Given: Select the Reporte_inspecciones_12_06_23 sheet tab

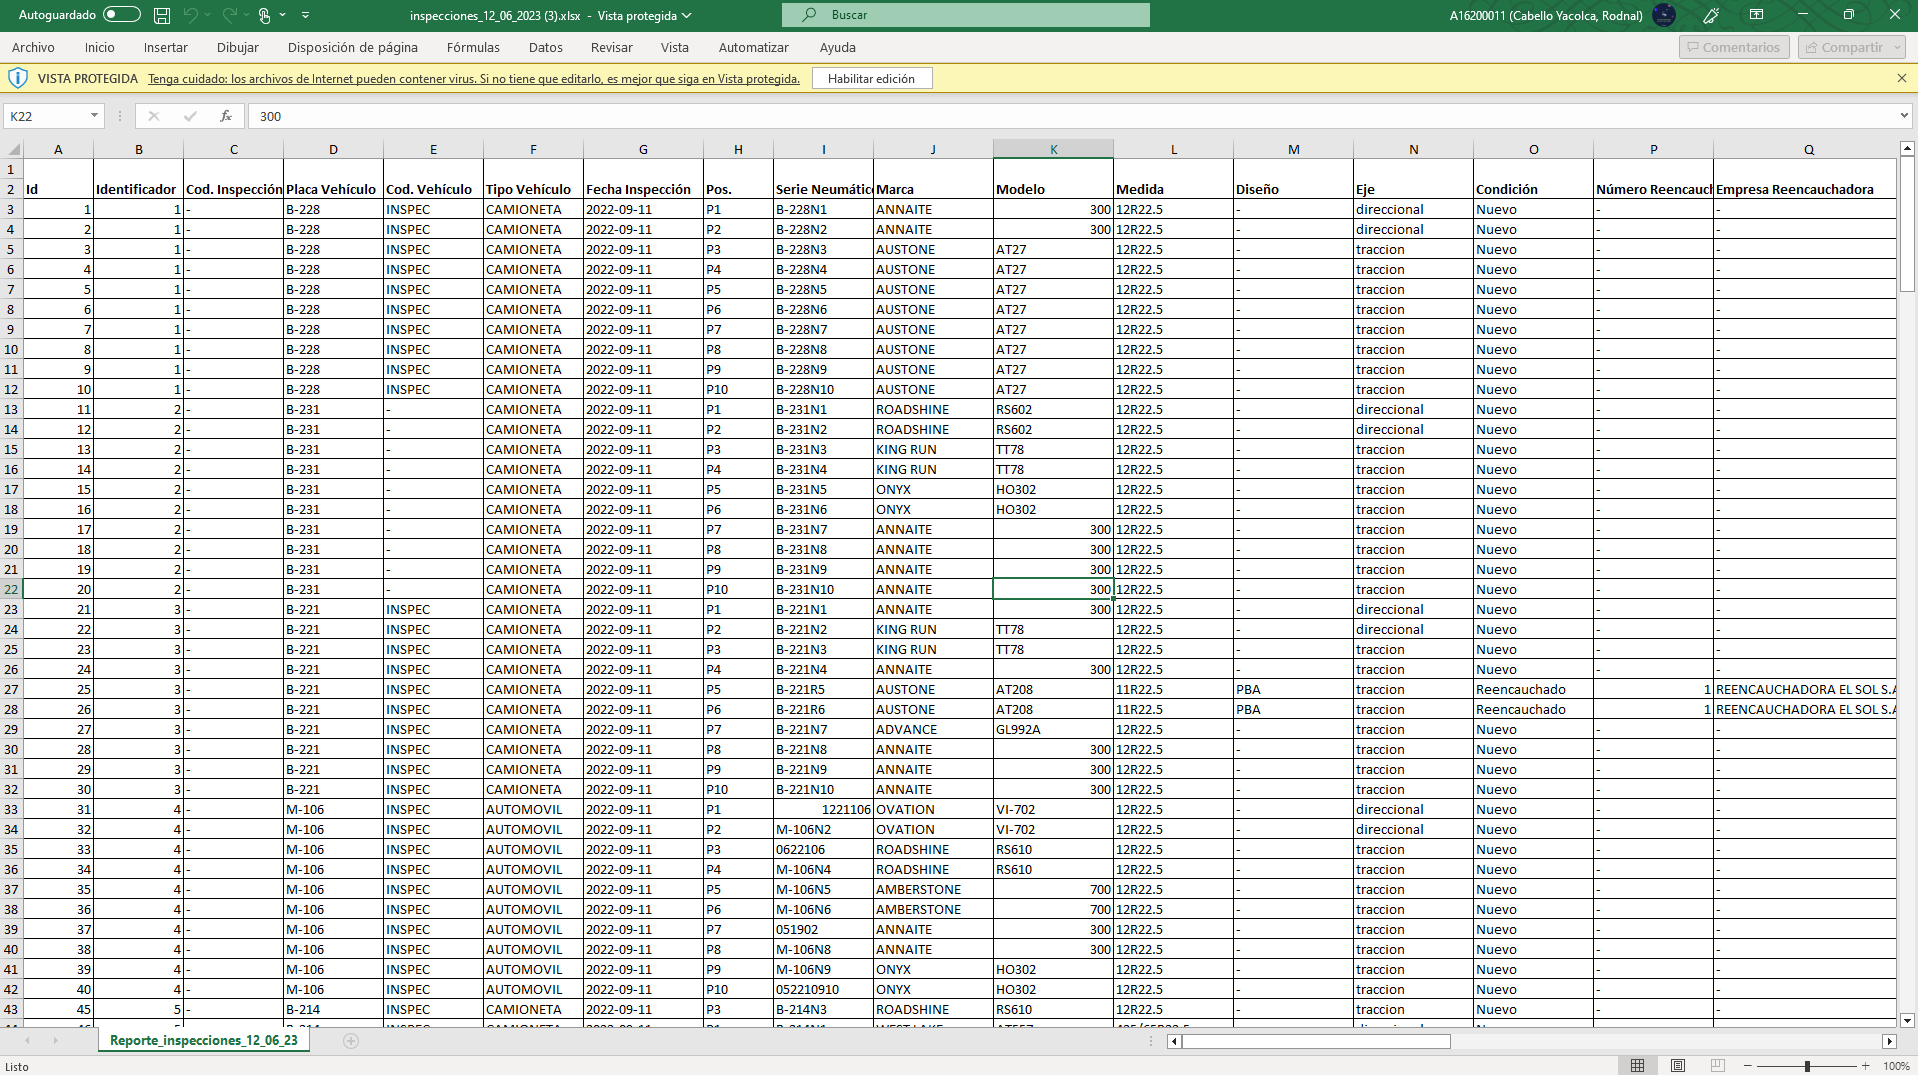Looking at the screenshot, I should tap(204, 1040).
